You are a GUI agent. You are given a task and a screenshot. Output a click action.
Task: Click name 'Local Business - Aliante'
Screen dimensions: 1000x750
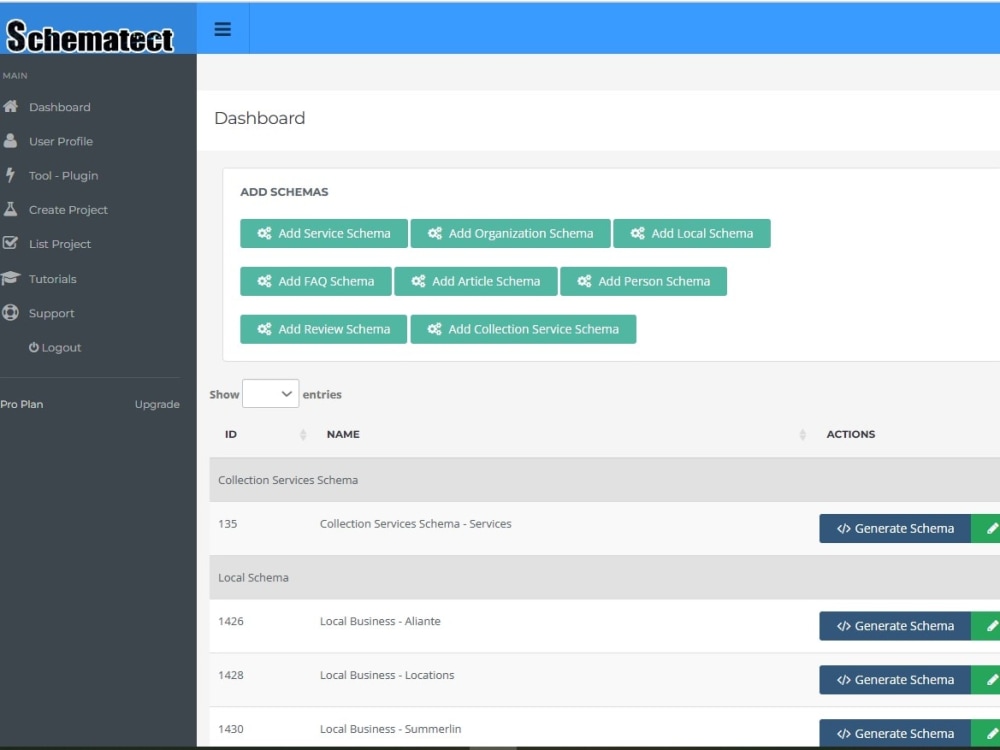(380, 622)
